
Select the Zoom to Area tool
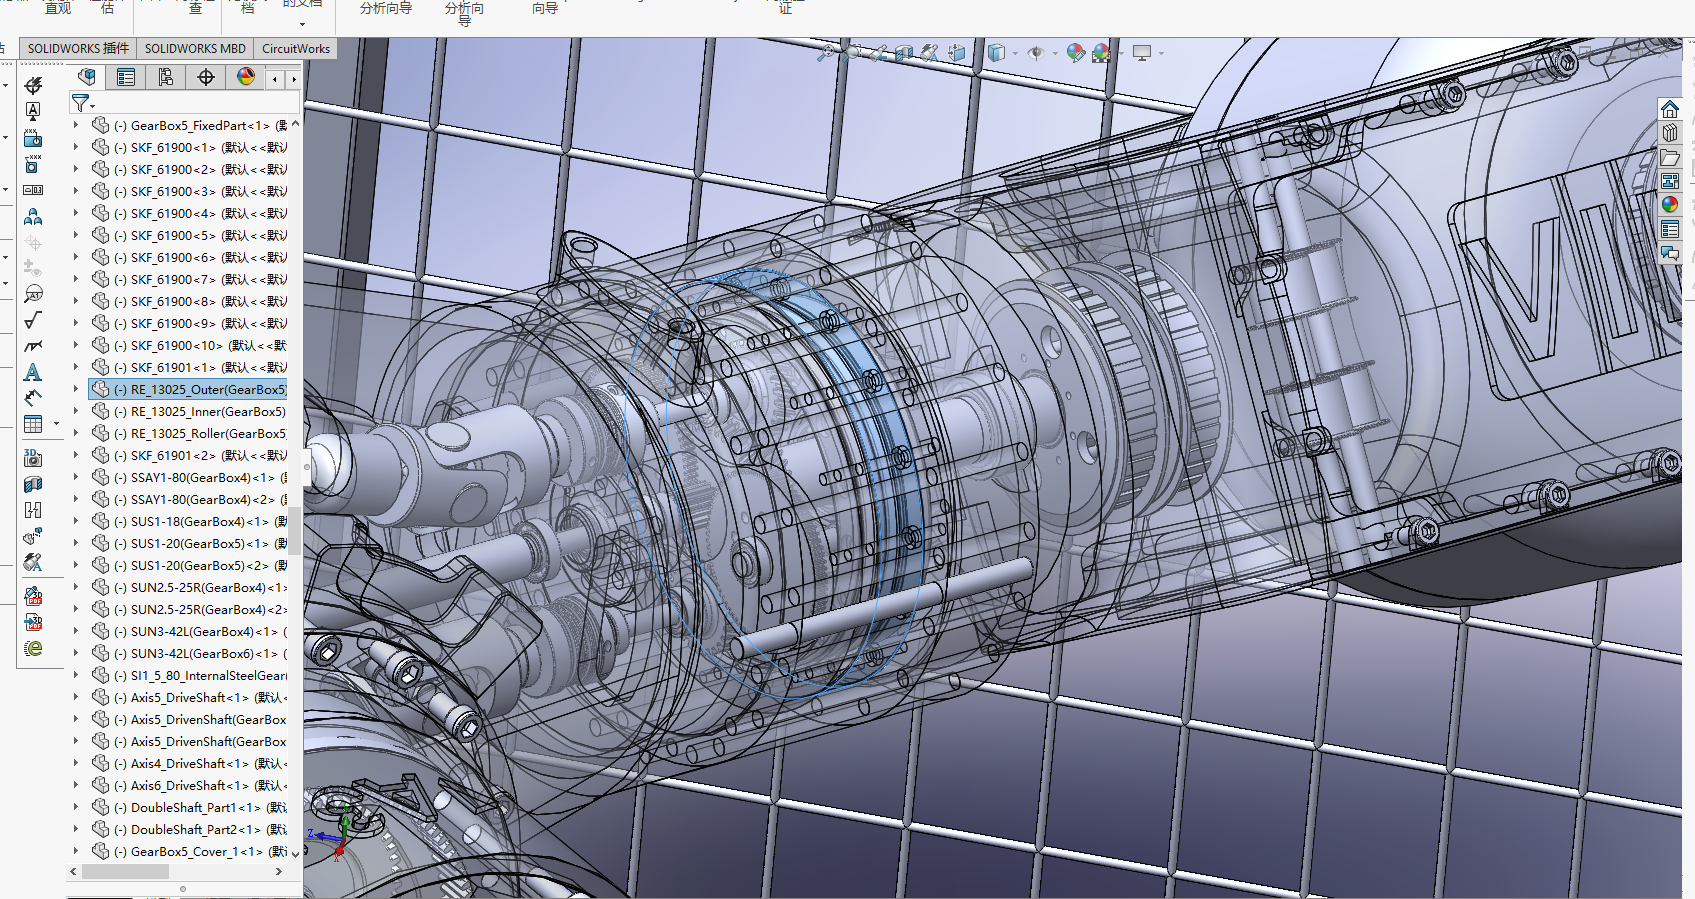(851, 53)
